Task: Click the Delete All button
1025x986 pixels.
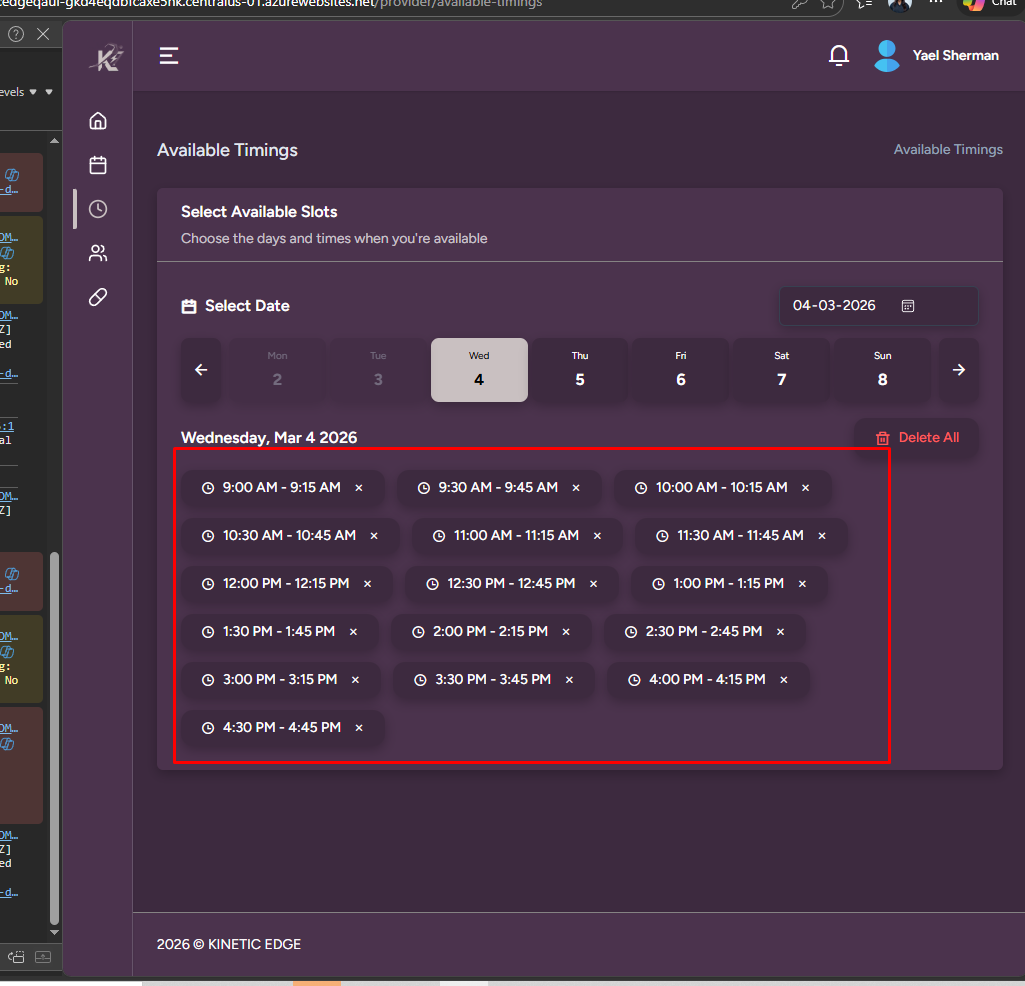Action: click(917, 438)
